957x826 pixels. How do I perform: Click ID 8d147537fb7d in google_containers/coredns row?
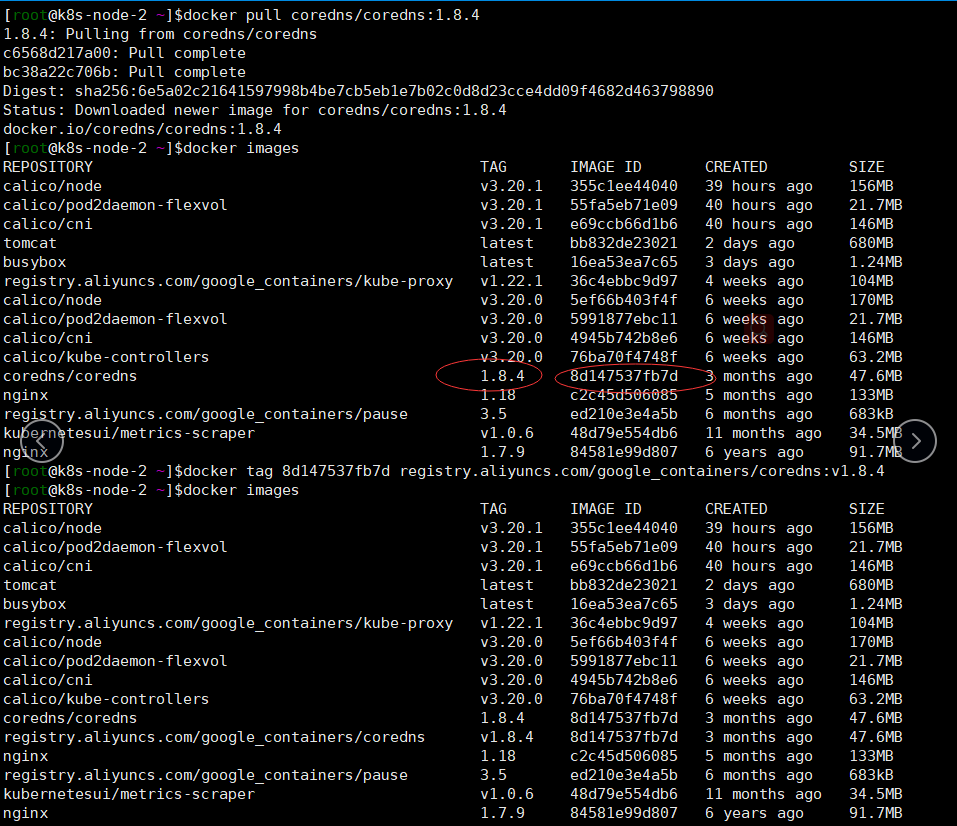click(624, 737)
